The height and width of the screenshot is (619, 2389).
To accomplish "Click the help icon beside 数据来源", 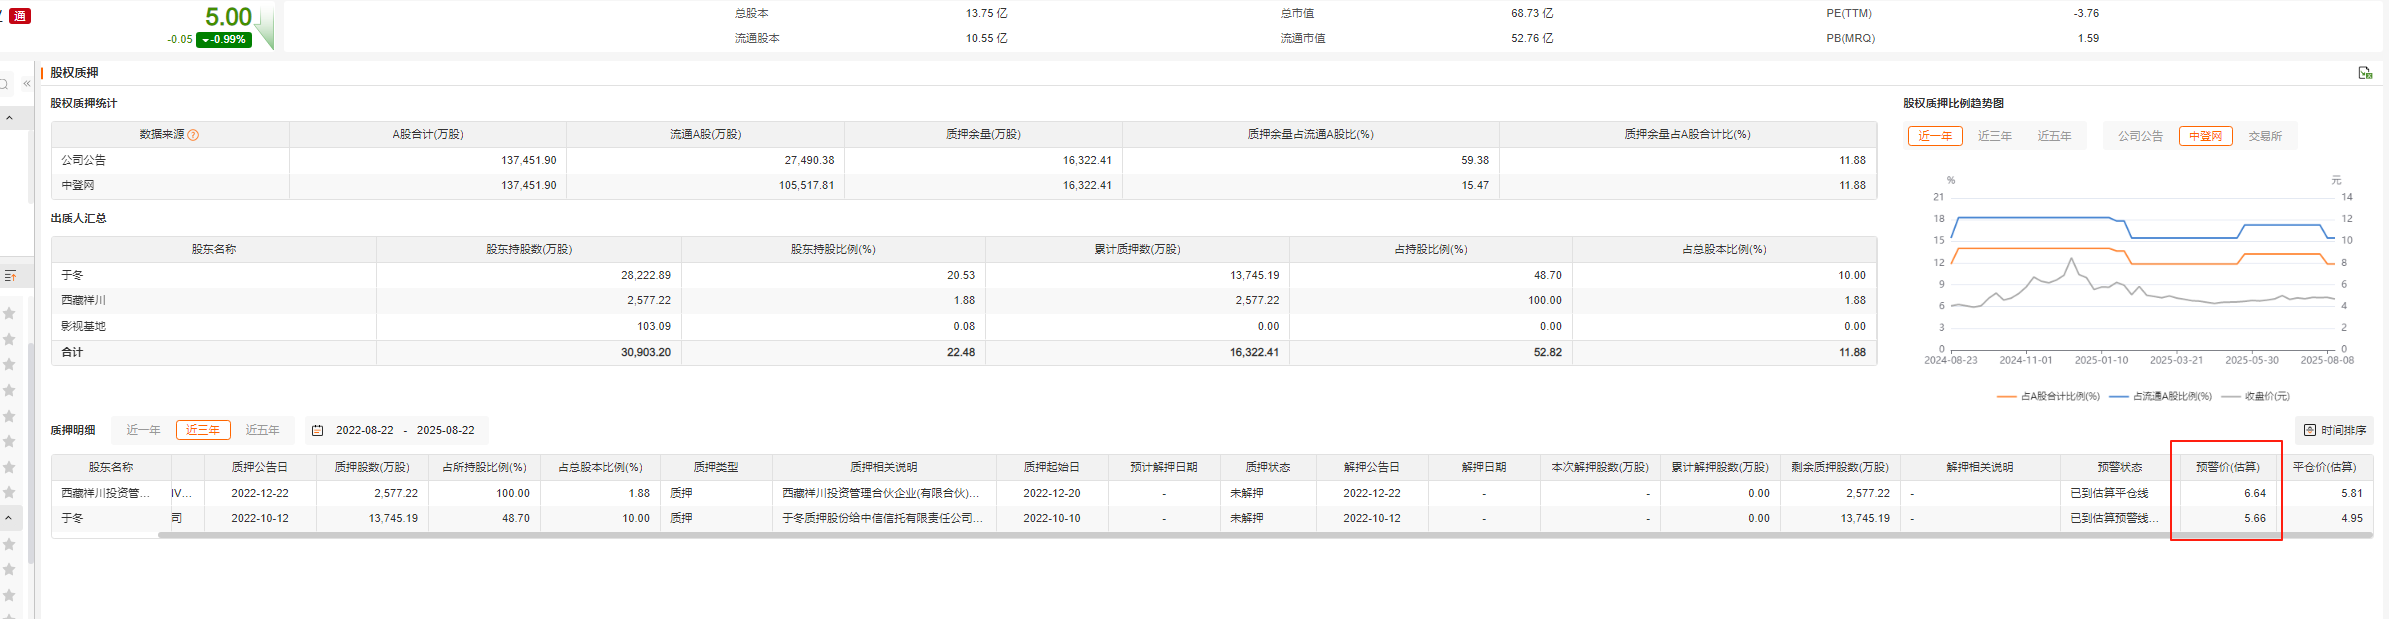I will pyautogui.click(x=193, y=135).
